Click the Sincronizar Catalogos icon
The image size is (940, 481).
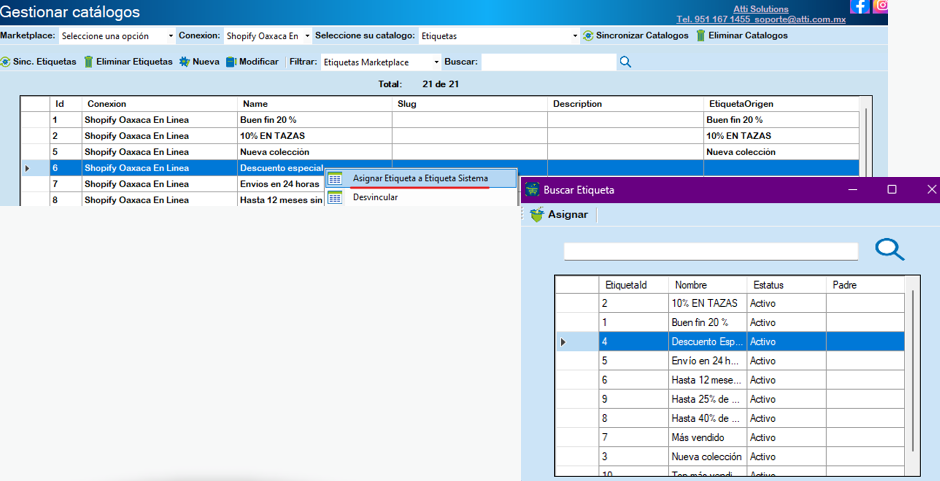pos(588,36)
